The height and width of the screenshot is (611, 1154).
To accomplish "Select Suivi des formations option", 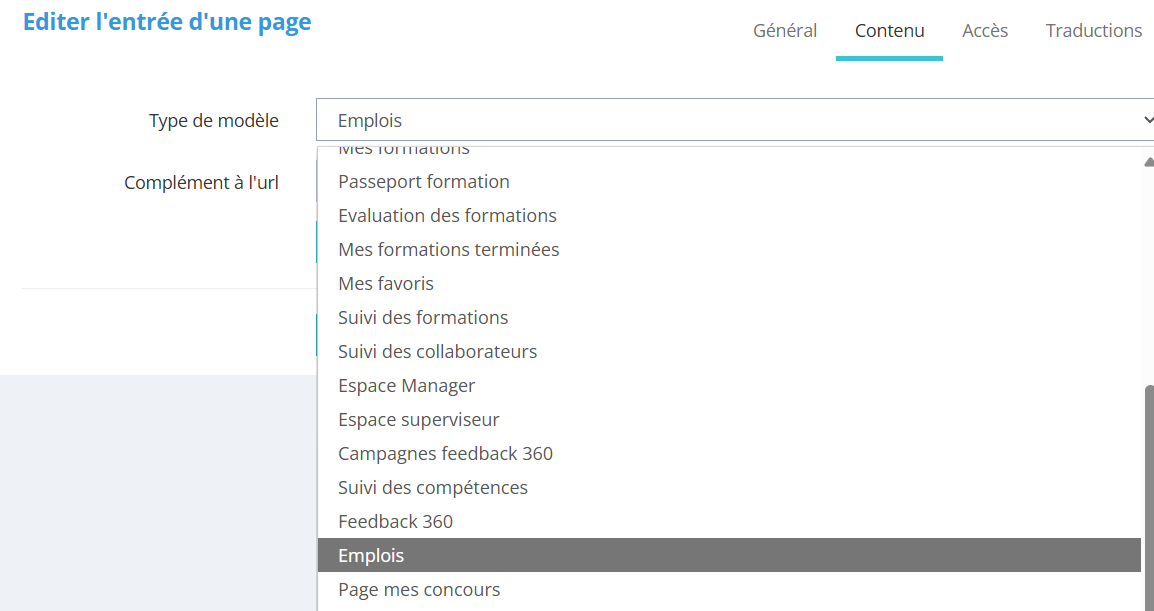I will tap(423, 318).
